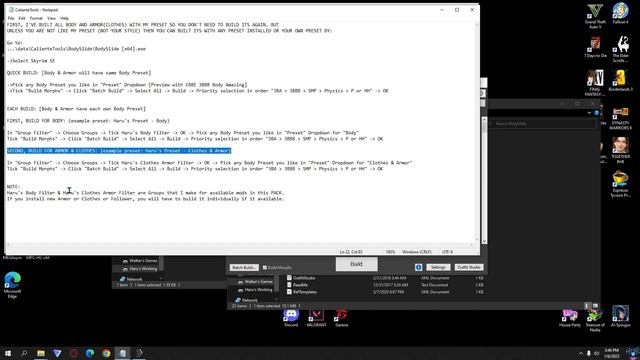Click the taskbar clock and date

click(x=612, y=353)
